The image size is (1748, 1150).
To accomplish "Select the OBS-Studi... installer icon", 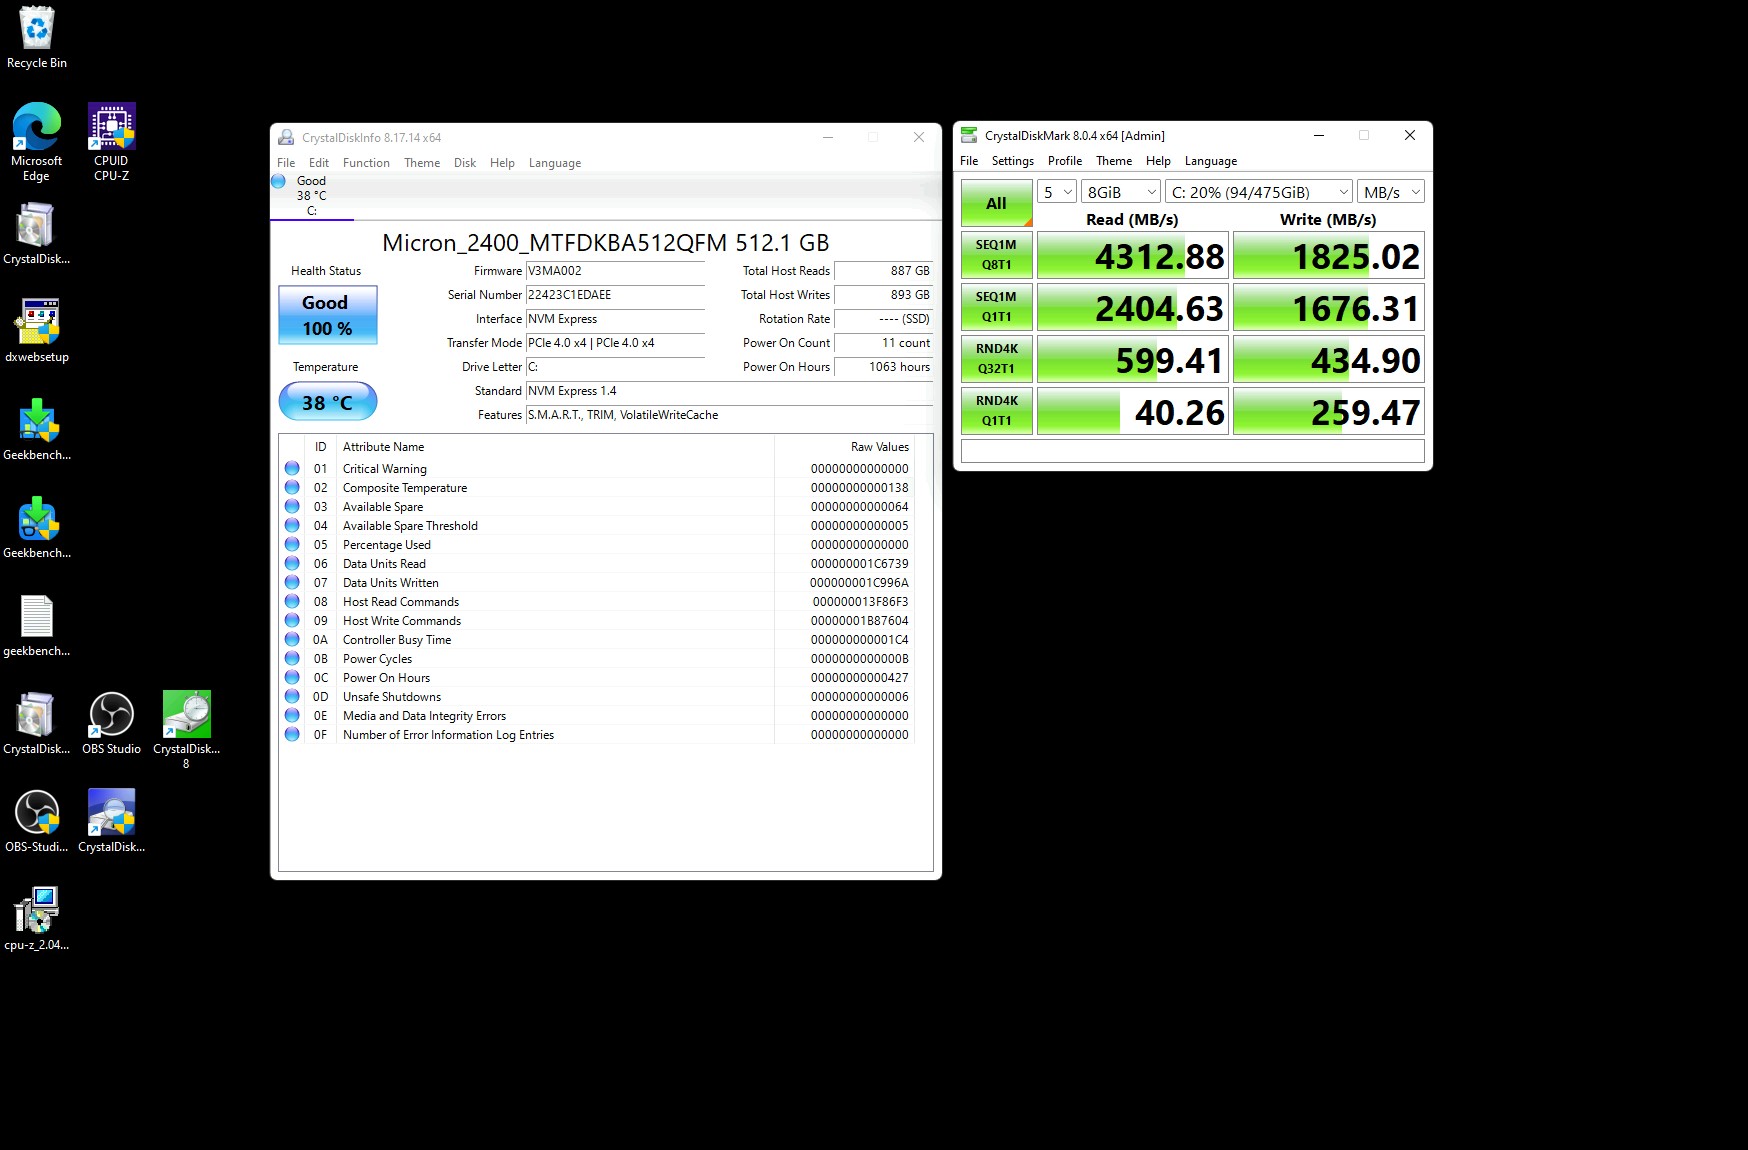I will 37,820.
